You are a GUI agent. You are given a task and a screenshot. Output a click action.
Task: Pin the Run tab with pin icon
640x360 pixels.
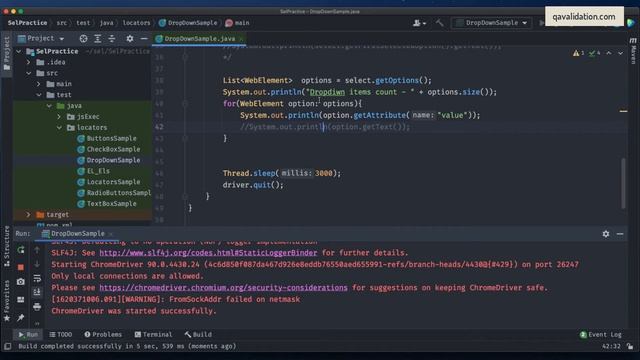pos(21,317)
